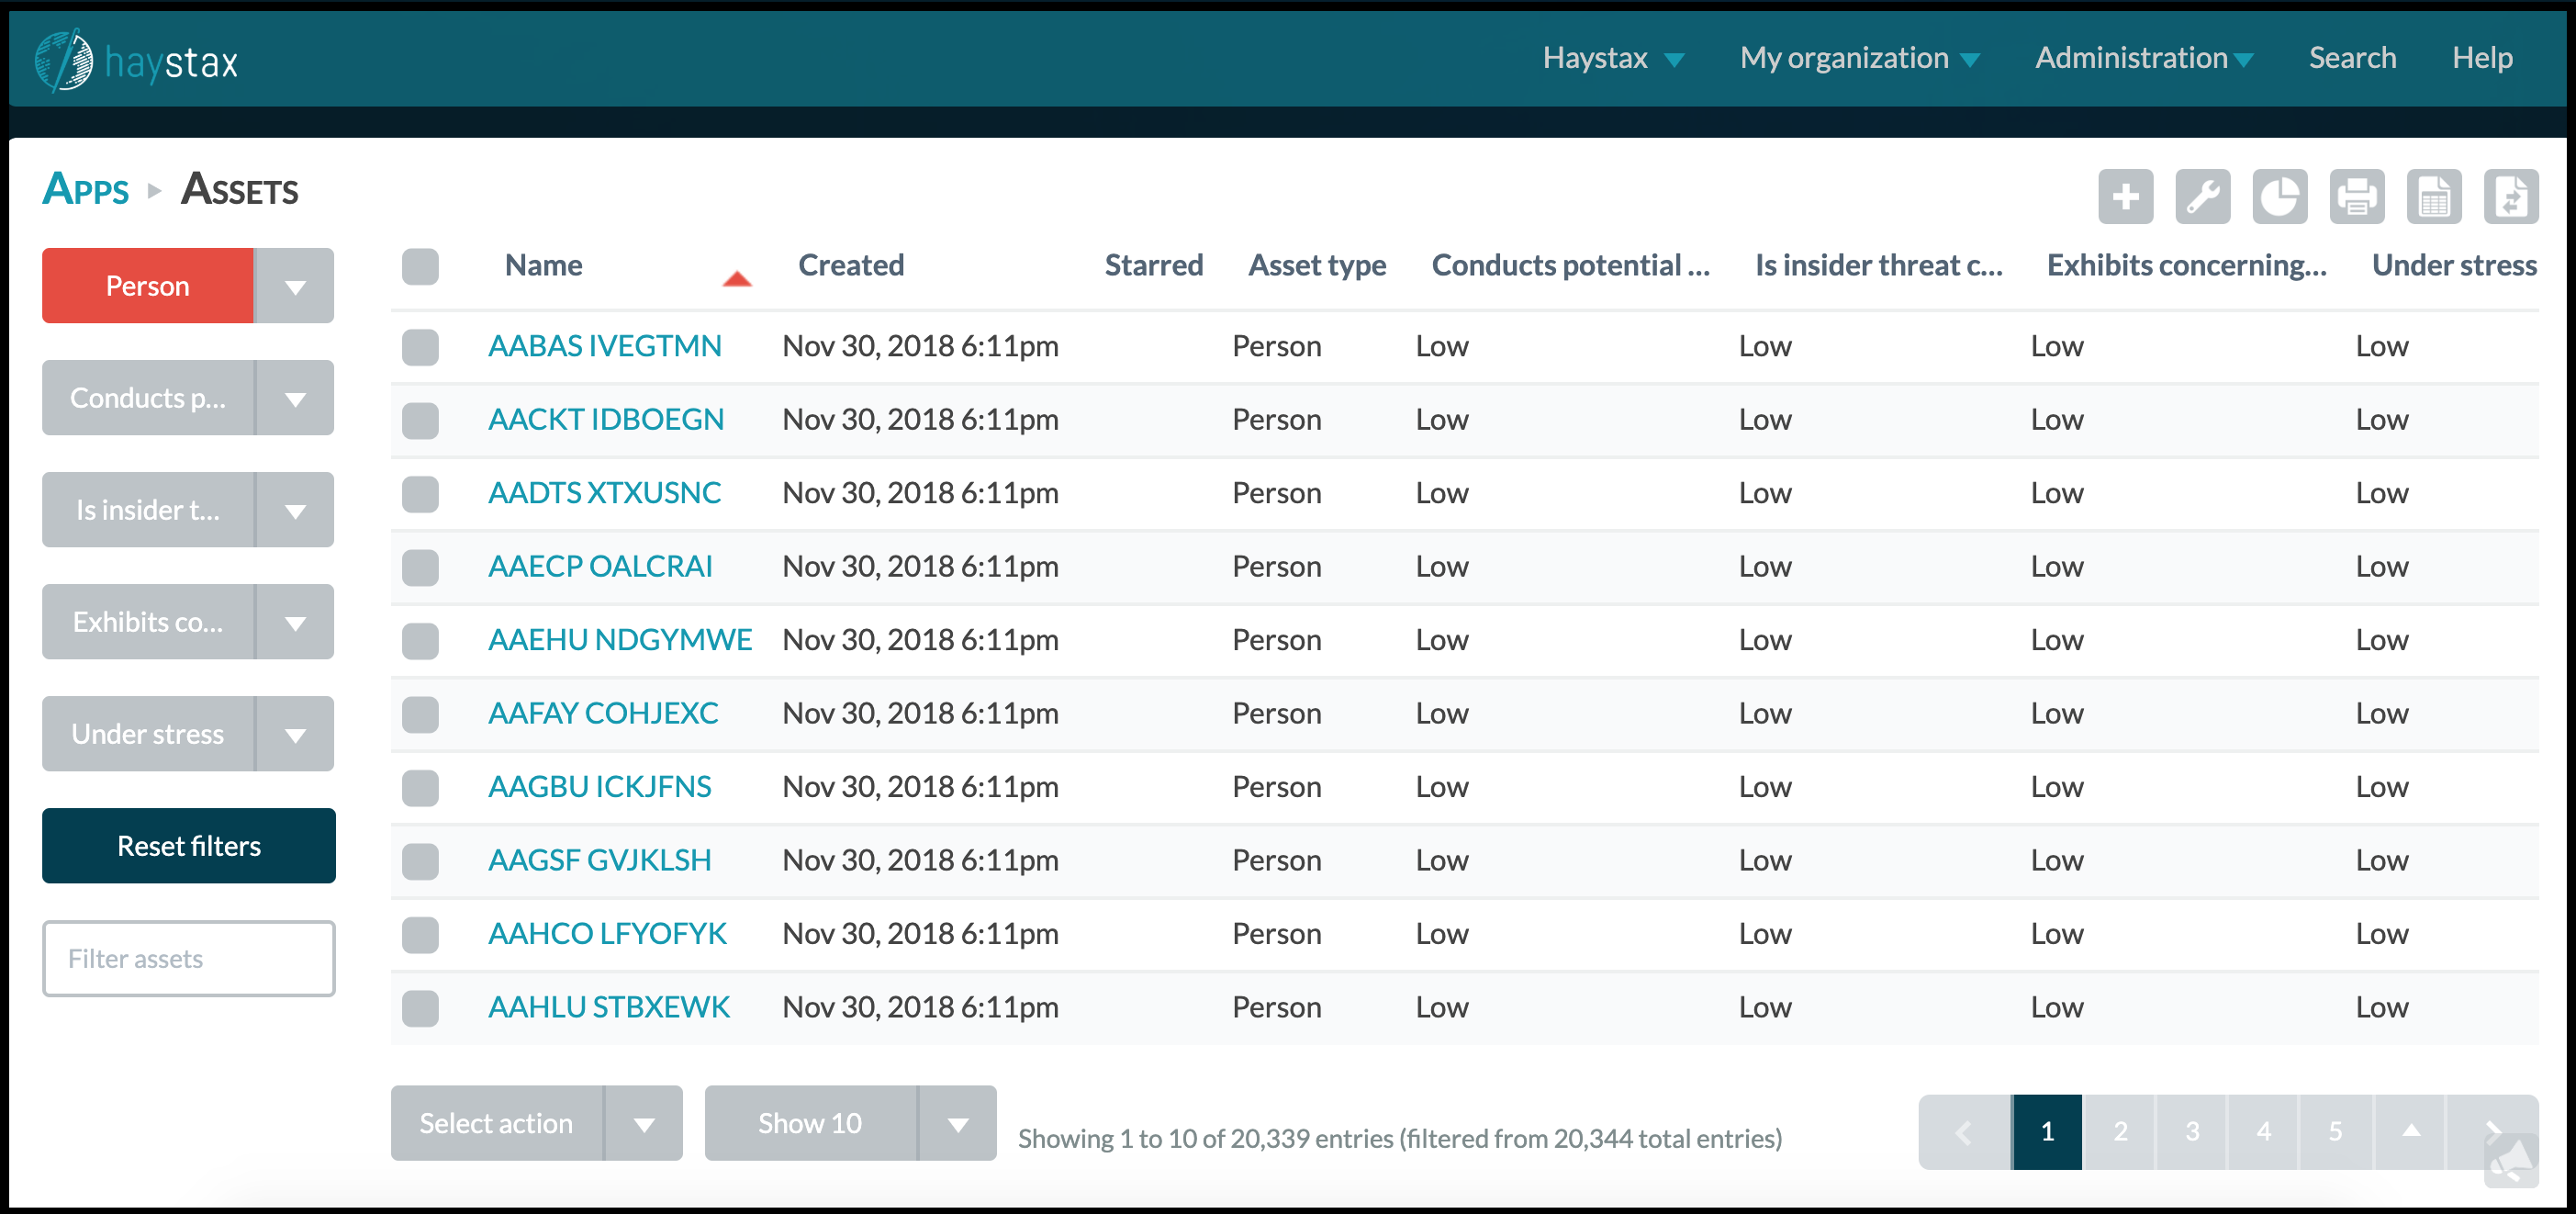Open the asset AAGSF GVJKLSH

click(599, 860)
